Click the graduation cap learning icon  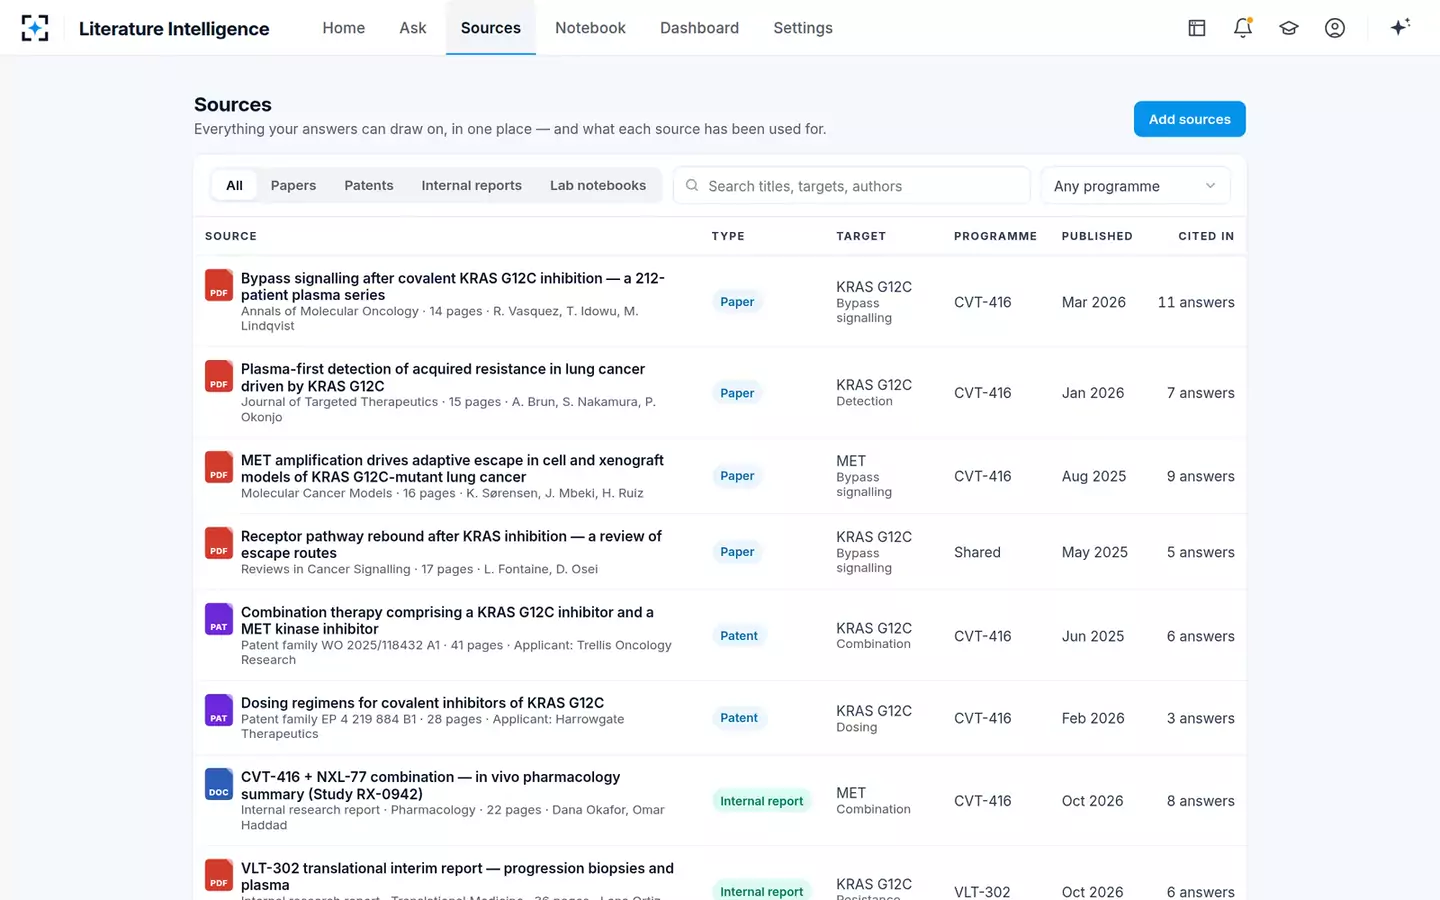click(x=1289, y=28)
